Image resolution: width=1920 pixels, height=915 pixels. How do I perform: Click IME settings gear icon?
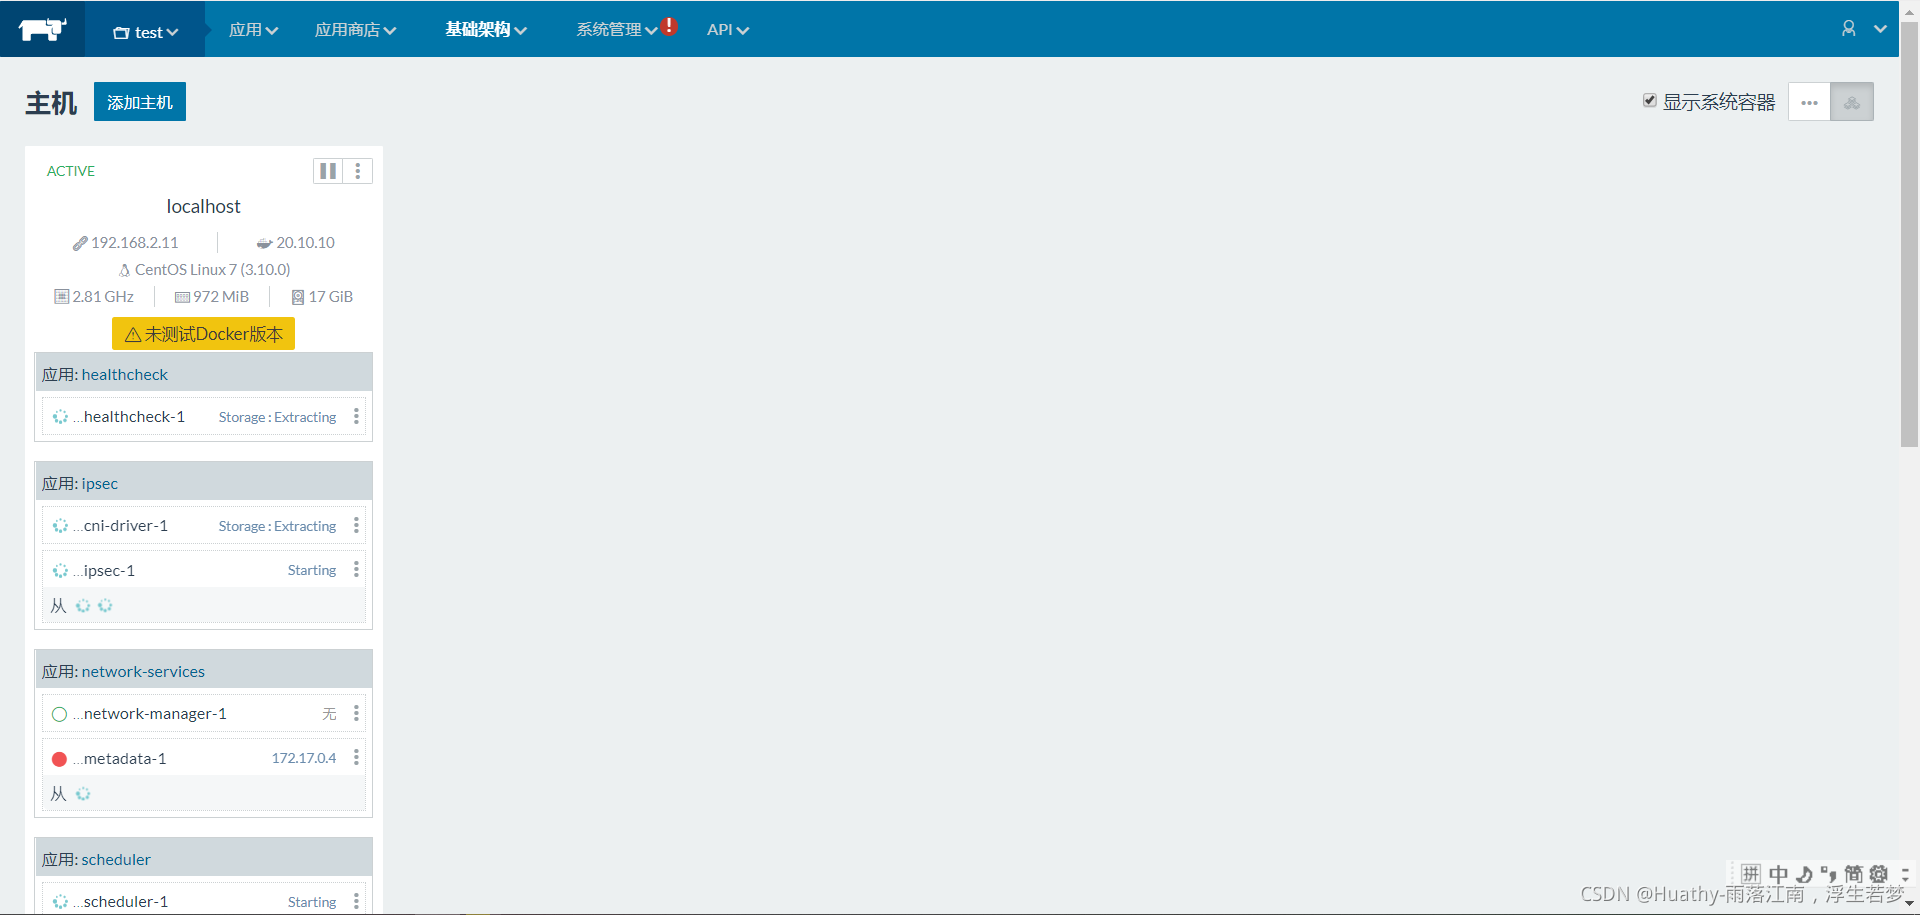1879,874
